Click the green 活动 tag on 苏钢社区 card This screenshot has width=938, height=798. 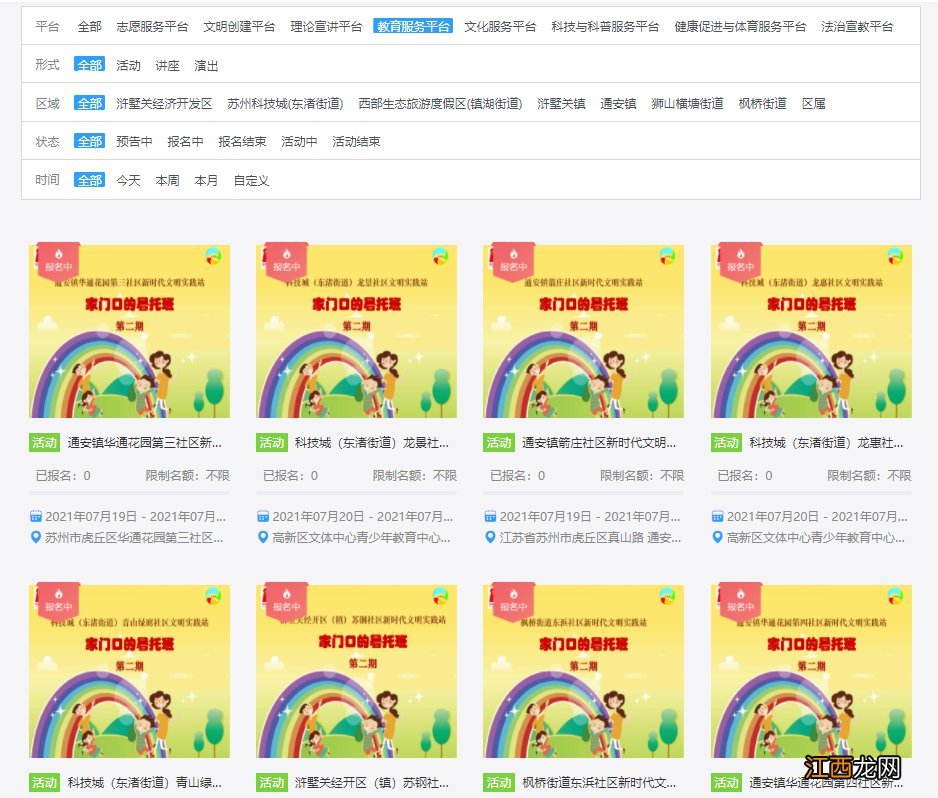pos(271,784)
